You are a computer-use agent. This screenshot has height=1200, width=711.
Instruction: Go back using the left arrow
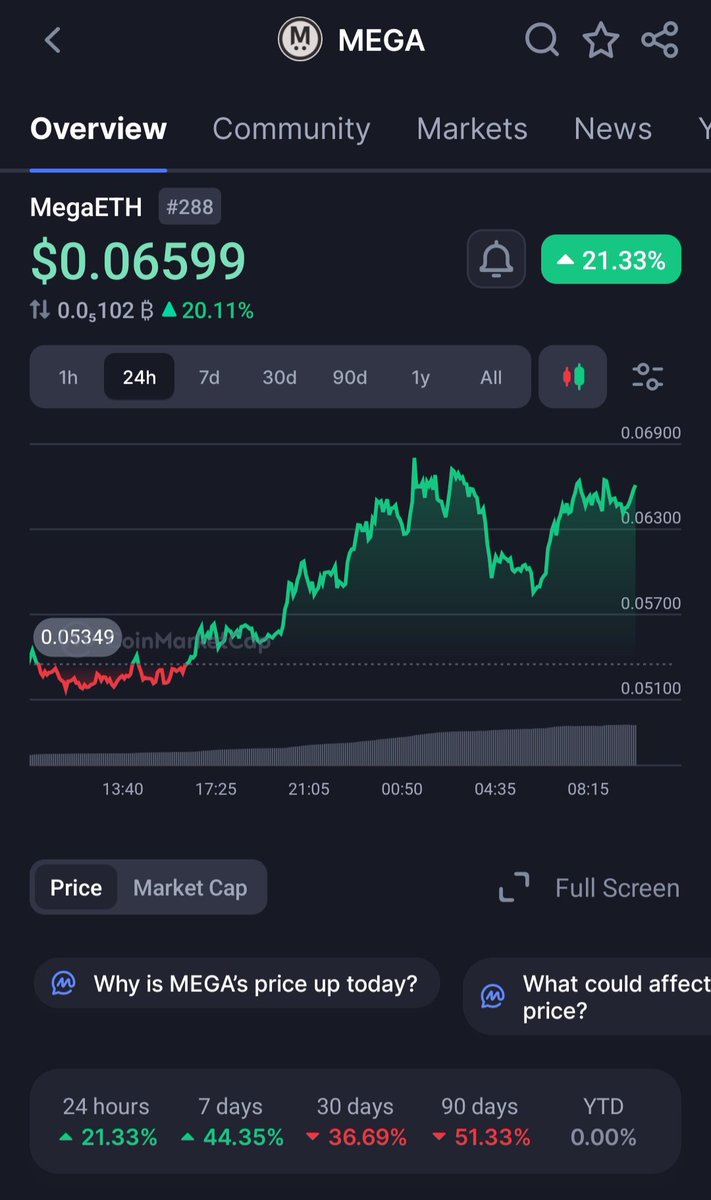[53, 40]
